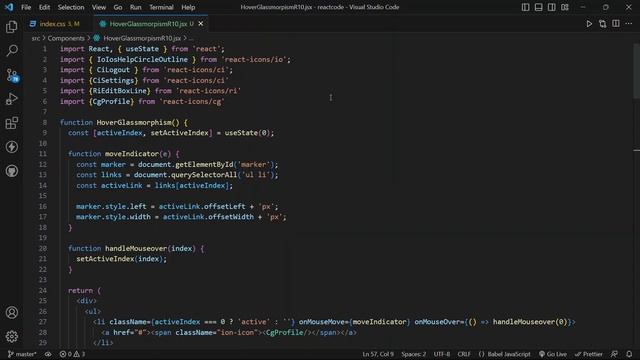The image size is (640, 360).
Task: Open the Go menu
Action: click(118, 7)
